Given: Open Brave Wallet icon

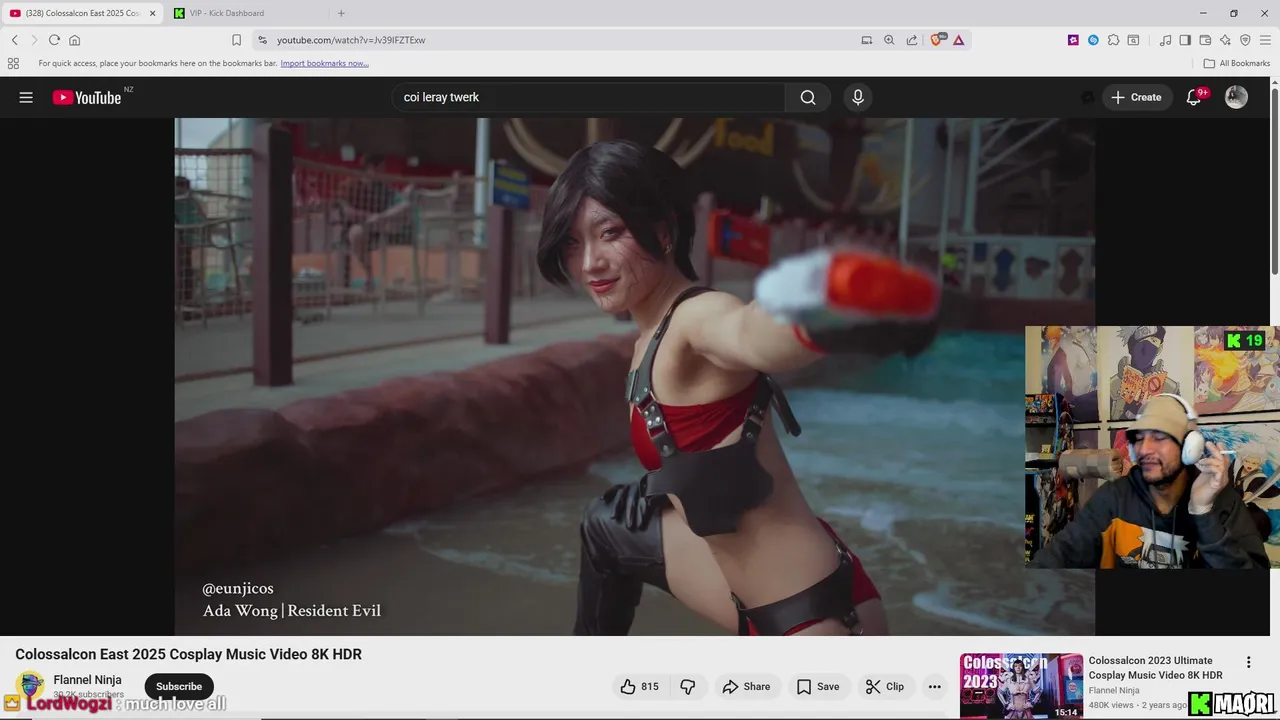Looking at the screenshot, I should coord(1205,40).
